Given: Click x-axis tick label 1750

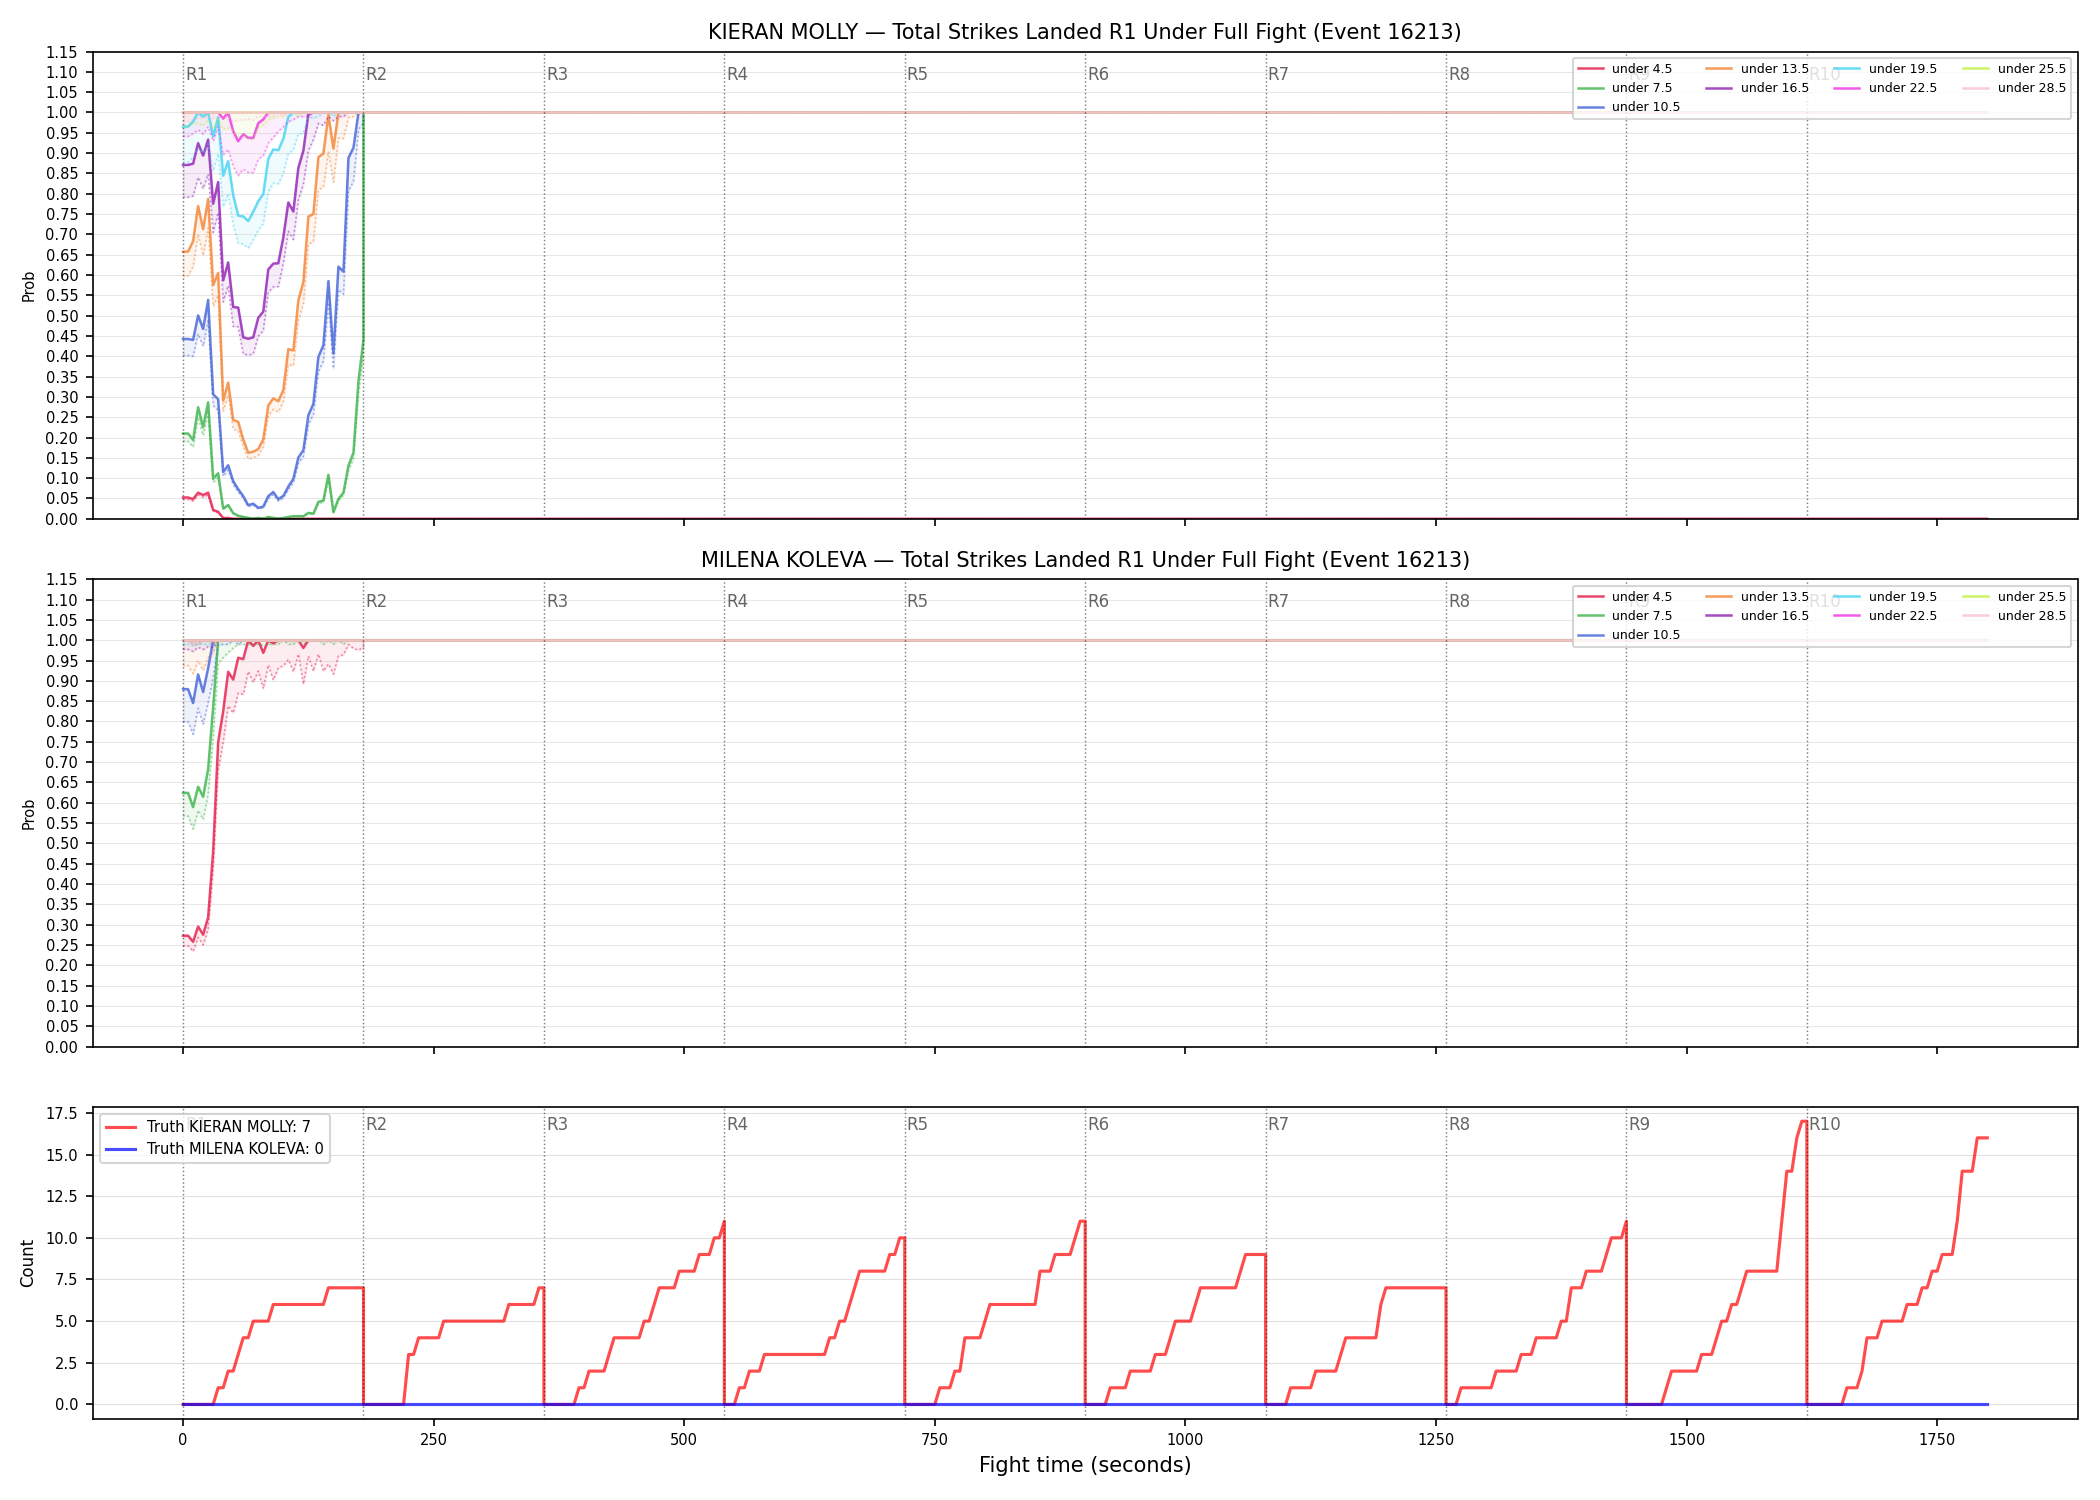Looking at the screenshot, I should pyautogui.click(x=1937, y=1440).
